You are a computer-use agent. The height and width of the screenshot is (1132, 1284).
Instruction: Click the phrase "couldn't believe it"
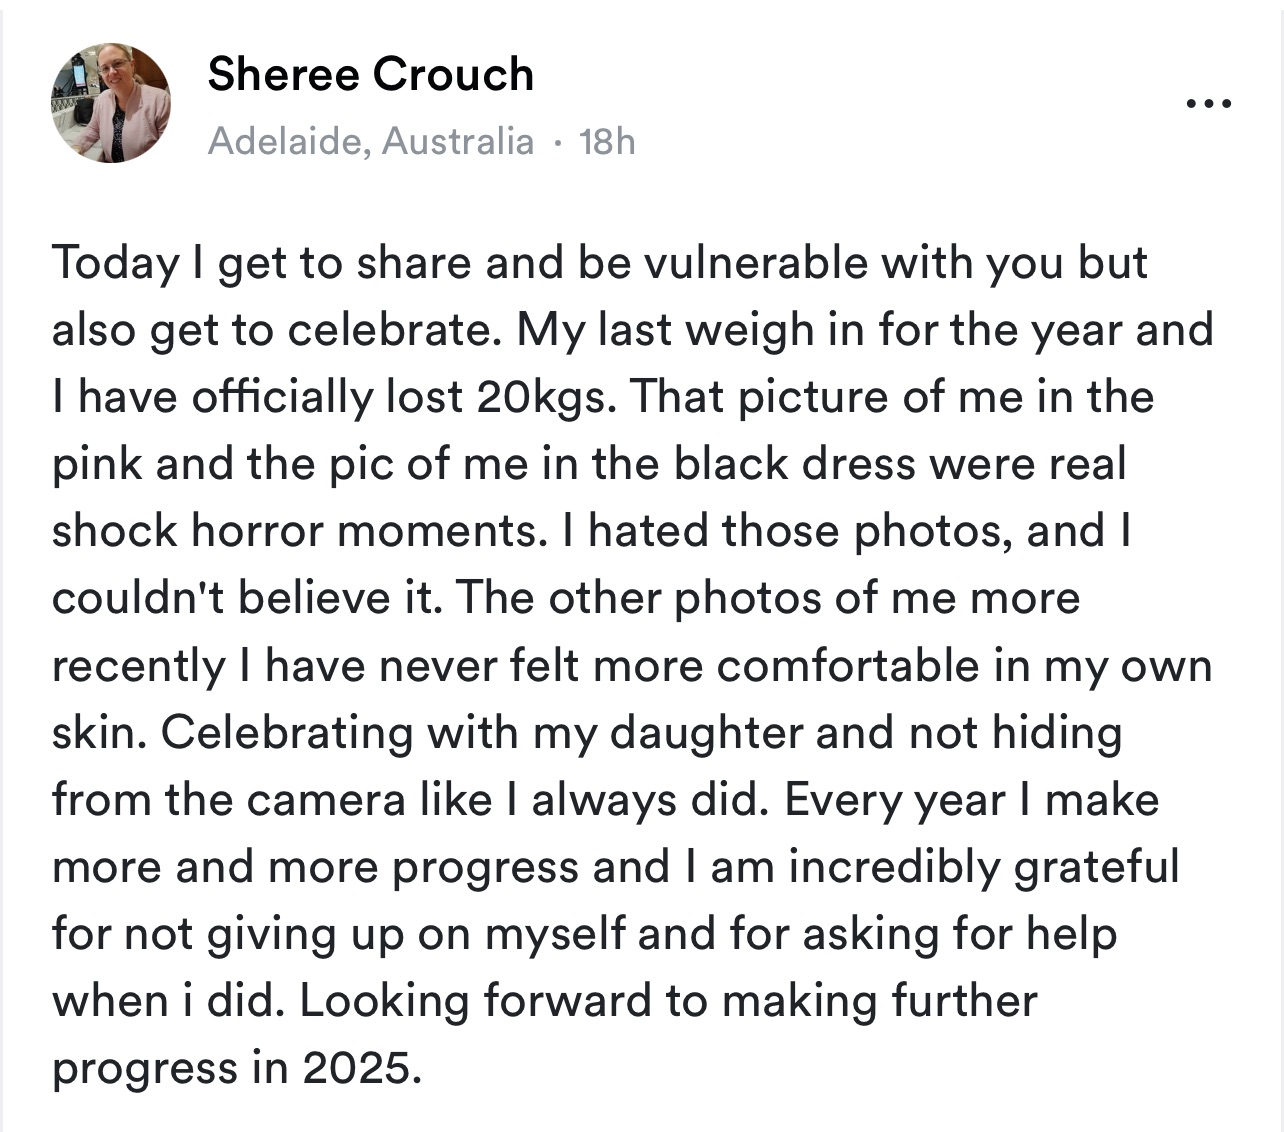click(x=246, y=598)
